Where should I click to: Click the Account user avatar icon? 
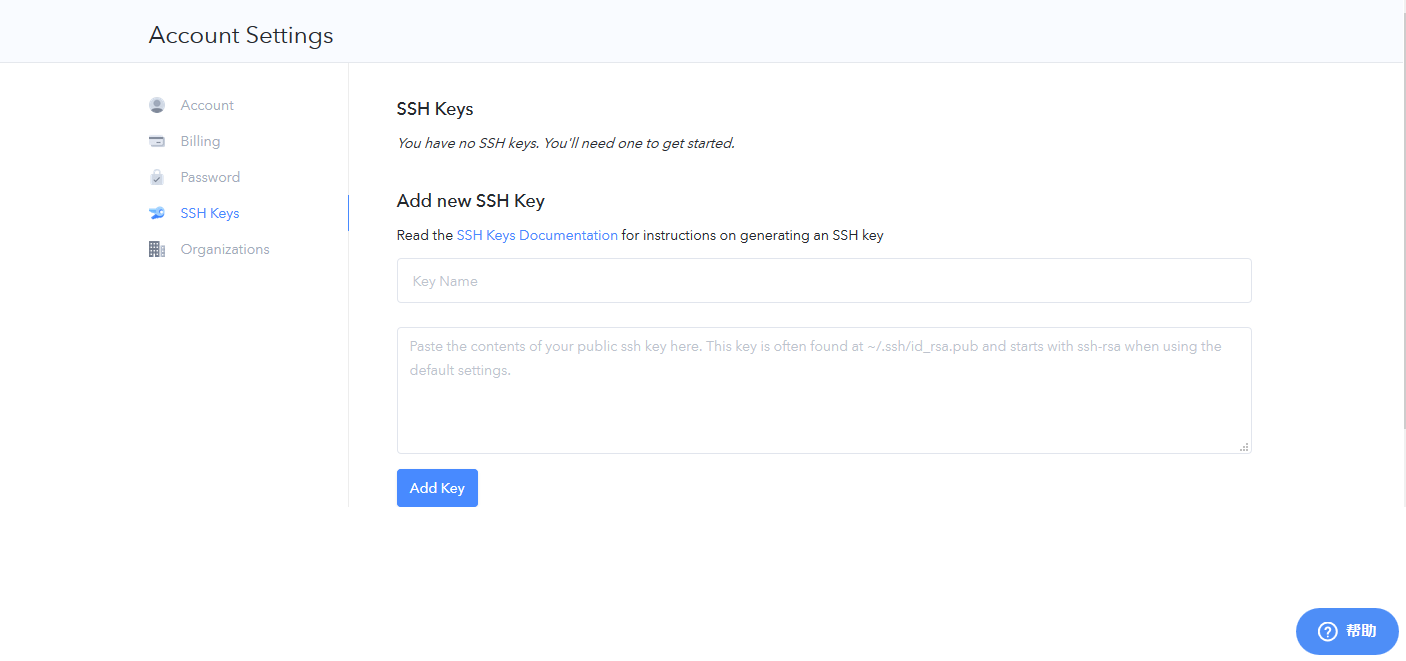[x=157, y=105]
